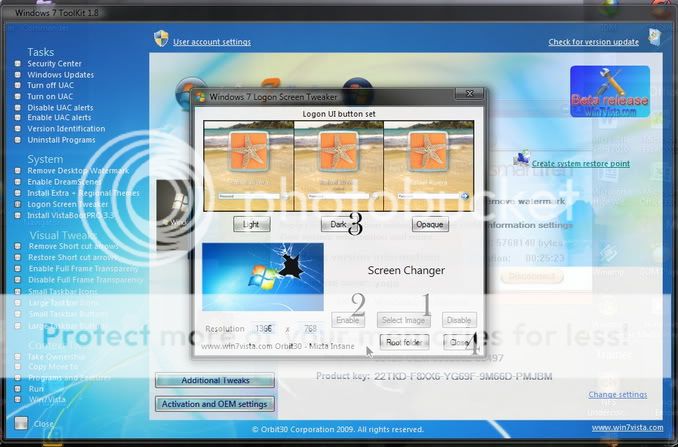The height and width of the screenshot is (447, 678).
Task: Click the Disable button in Screen Changer
Action: point(459,320)
